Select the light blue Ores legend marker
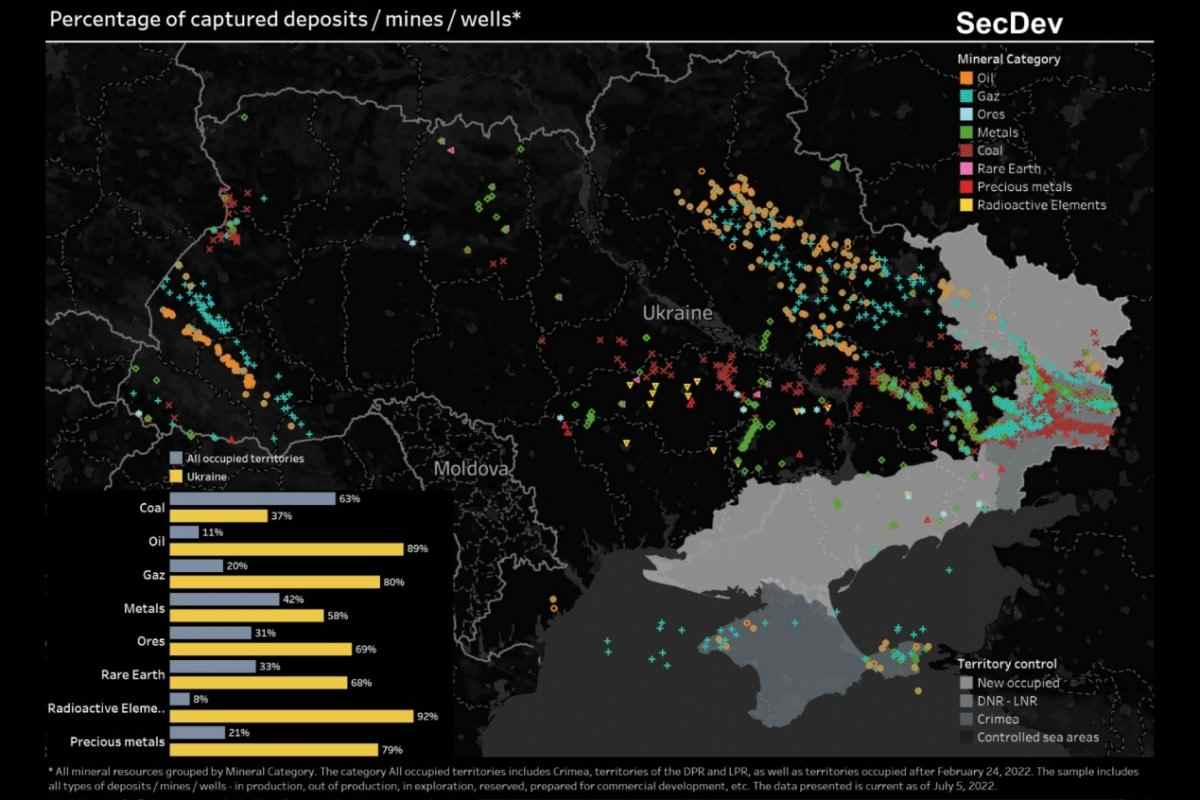Viewport: 1200px width, 800px height. coord(966,114)
